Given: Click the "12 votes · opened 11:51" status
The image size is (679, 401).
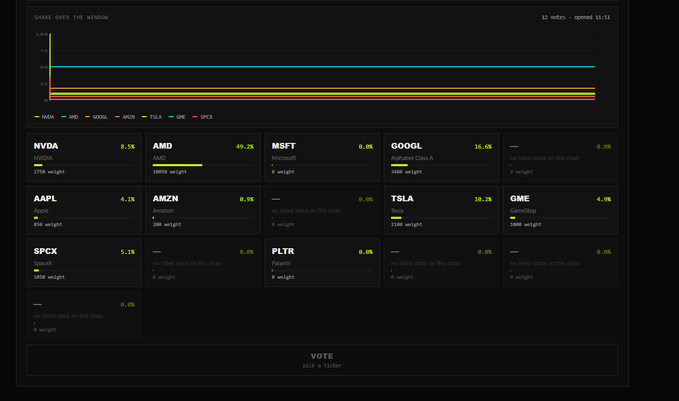Looking at the screenshot, I should [576, 17].
